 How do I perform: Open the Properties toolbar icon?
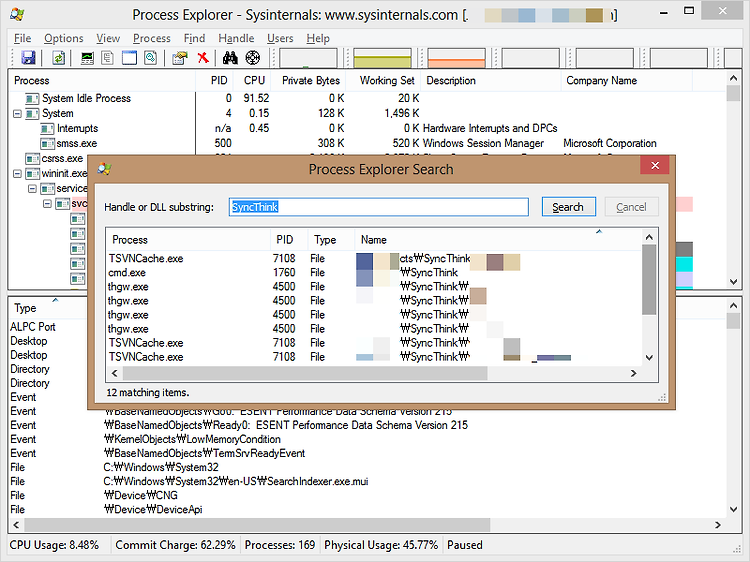point(180,58)
